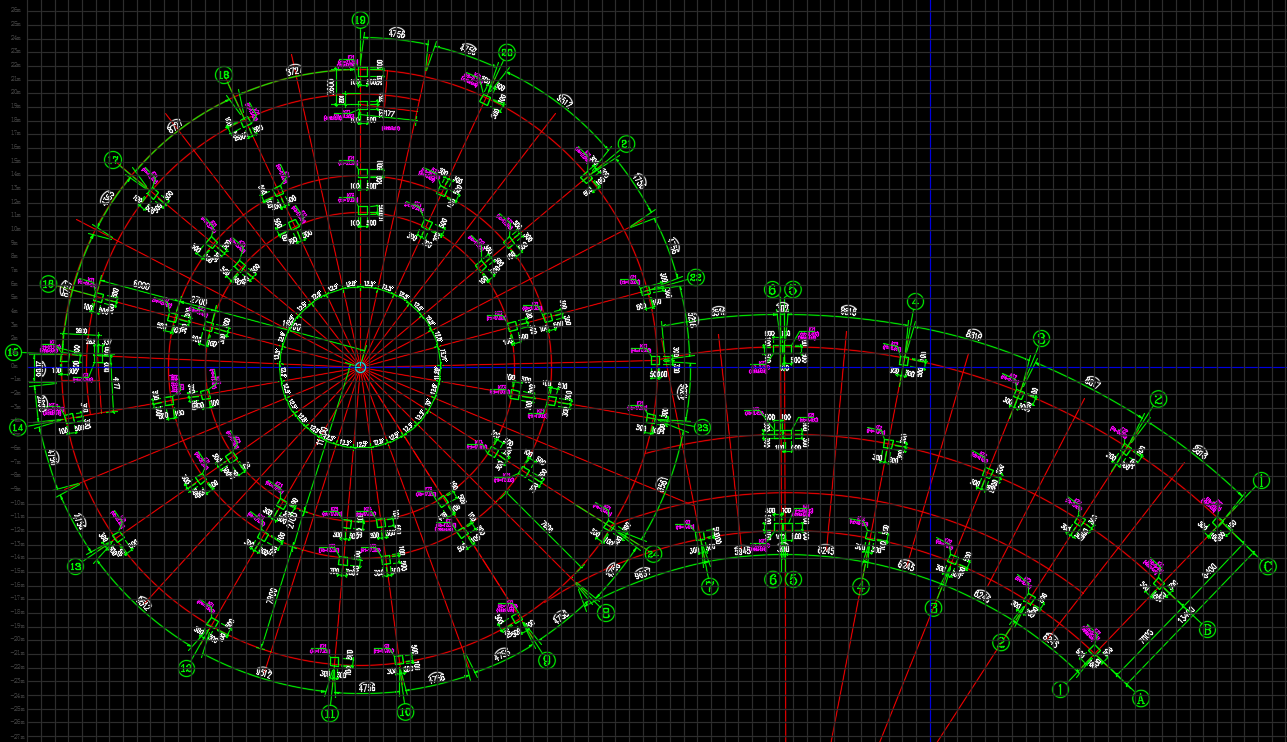Image resolution: width=1287 pixels, height=742 pixels.
Task: Select axis bubble 7 on the lower arc
Action: 709,587
